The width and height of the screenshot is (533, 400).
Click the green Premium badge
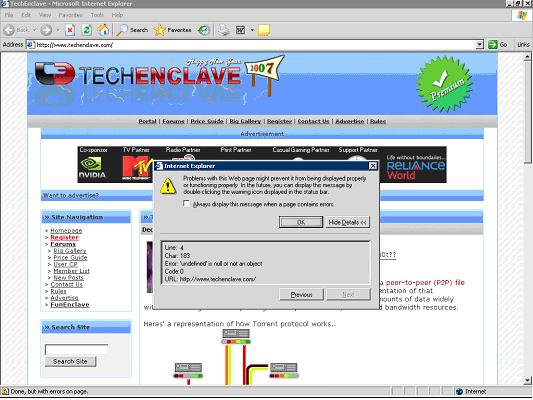[x=445, y=85]
